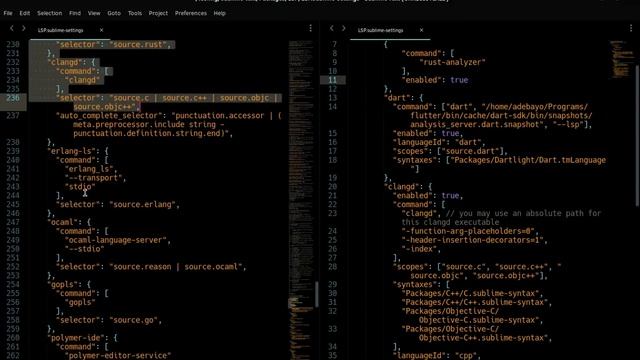Click "source.reason | source.ocaml" value
Image resolution: width=640 pixels, height=360 pixels.
coord(176,267)
